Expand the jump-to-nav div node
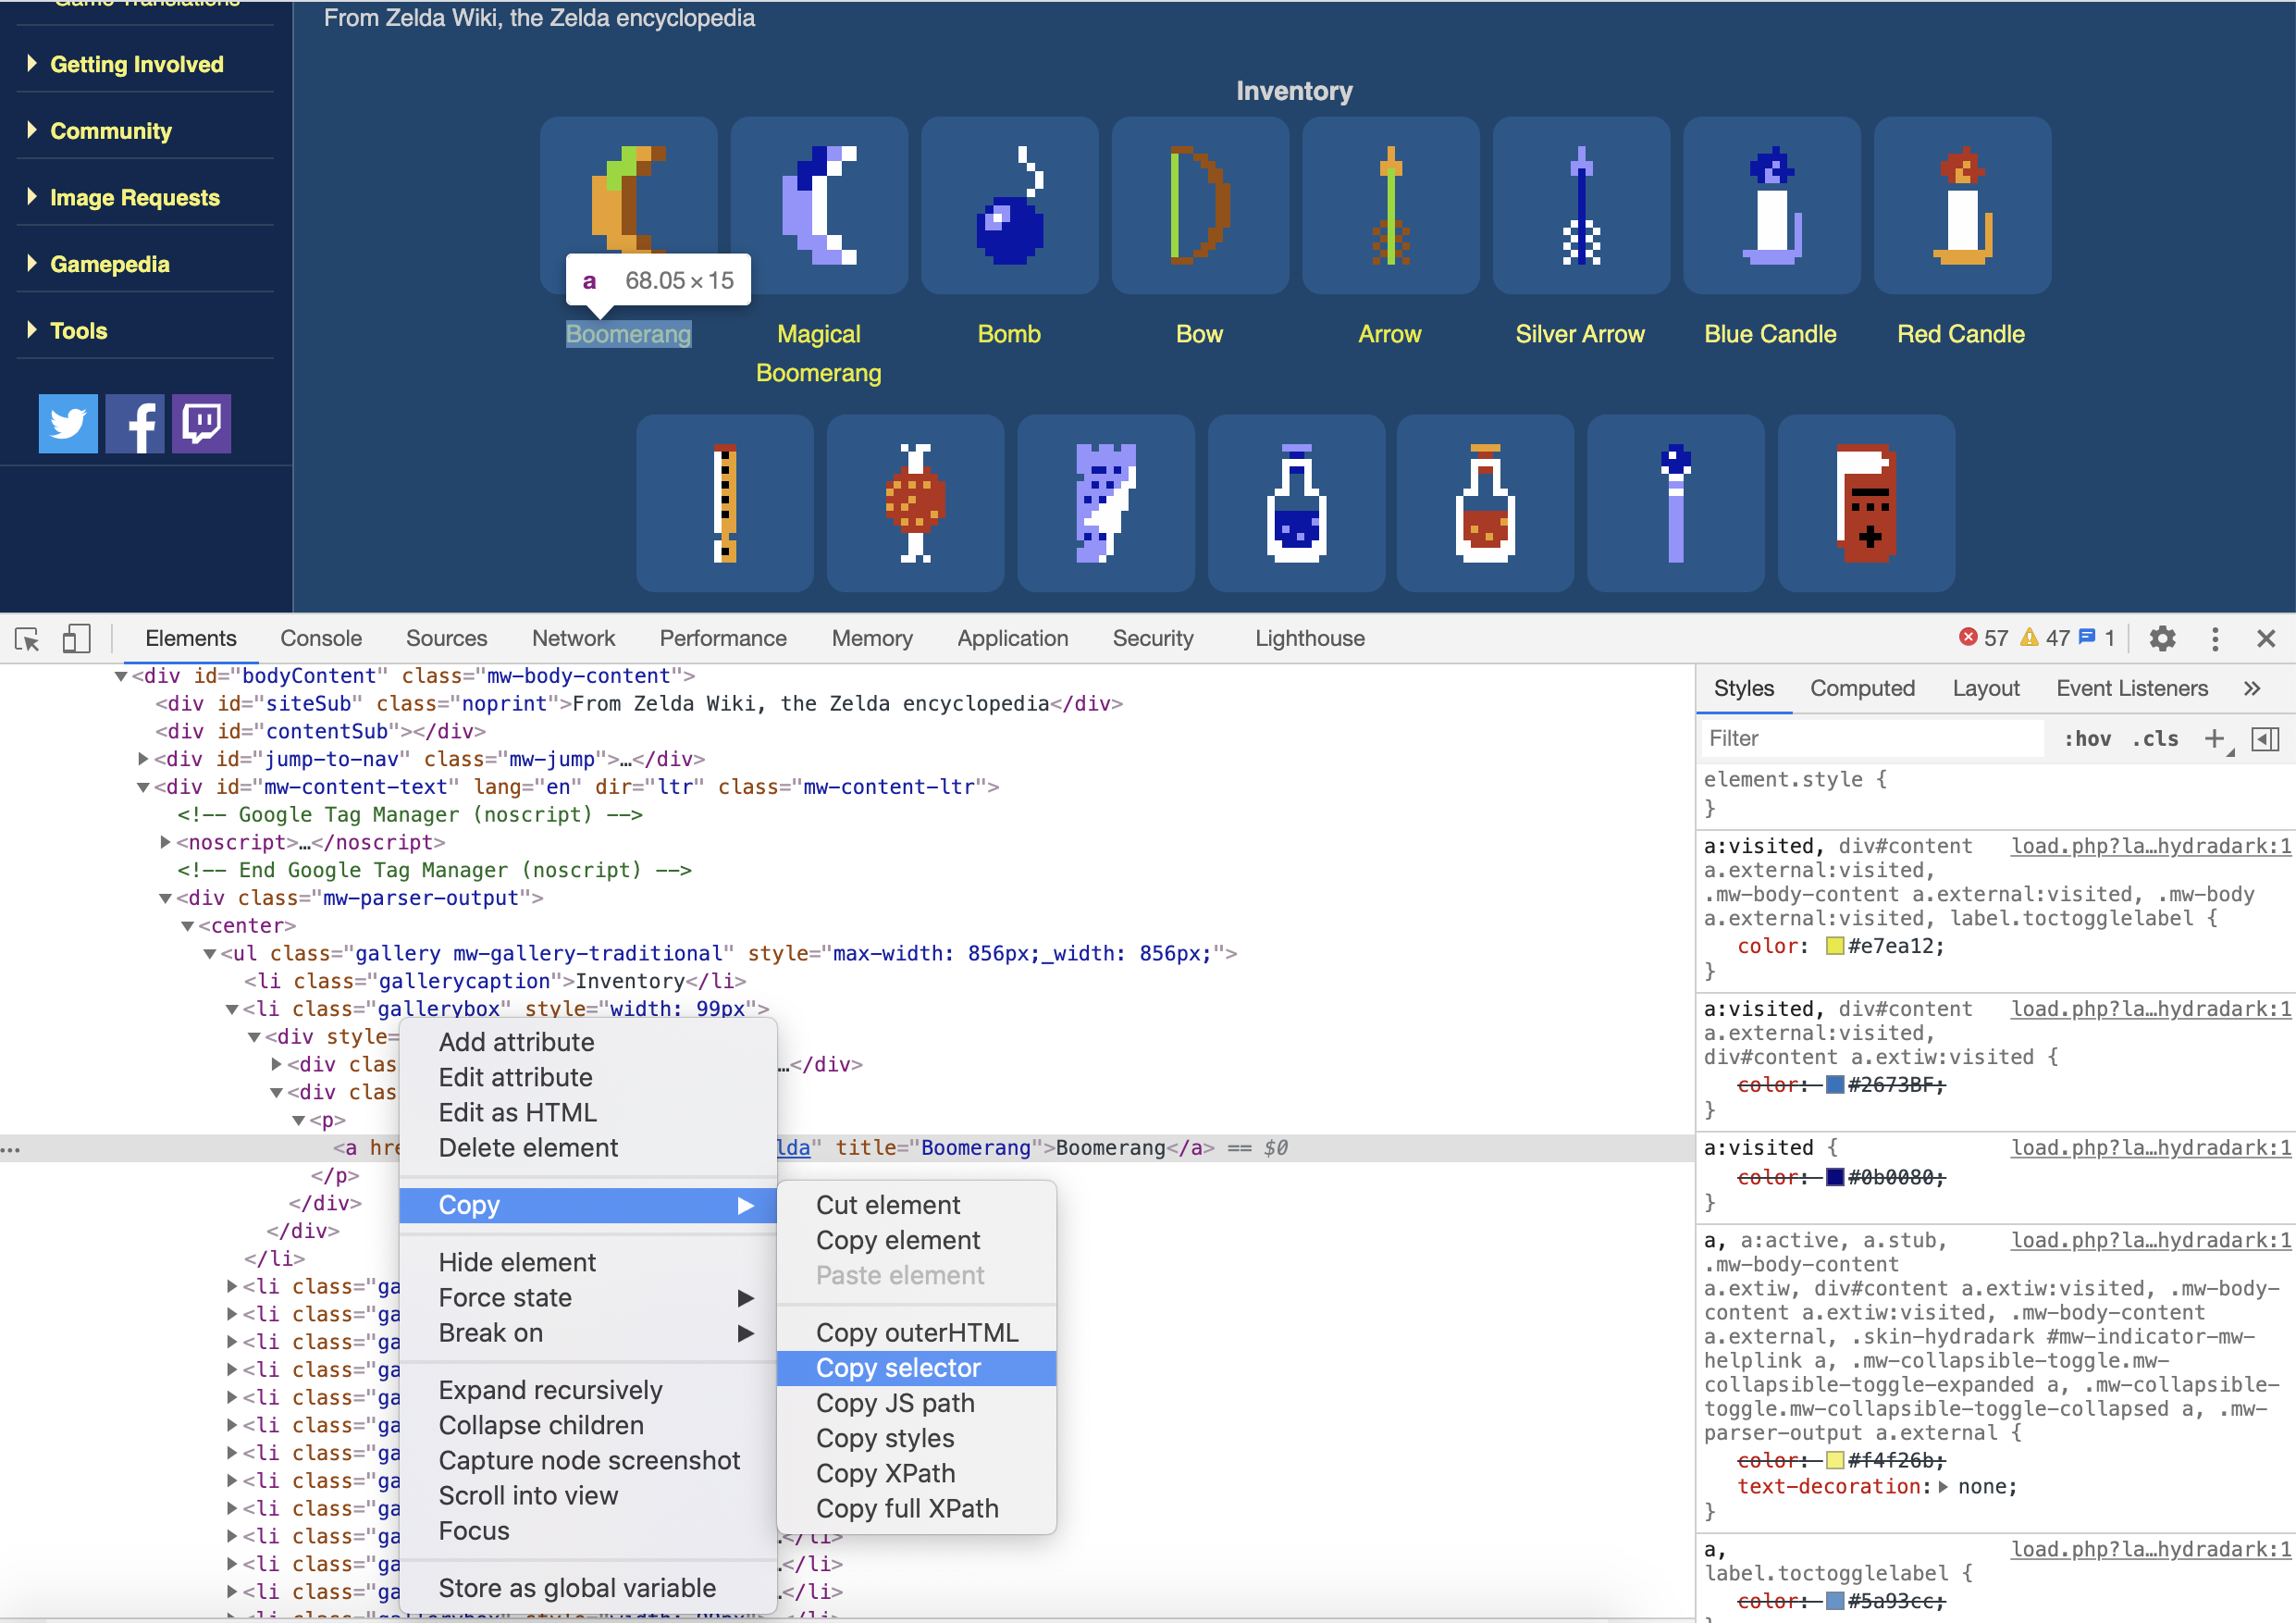2296x1623 pixels. click(x=143, y=759)
